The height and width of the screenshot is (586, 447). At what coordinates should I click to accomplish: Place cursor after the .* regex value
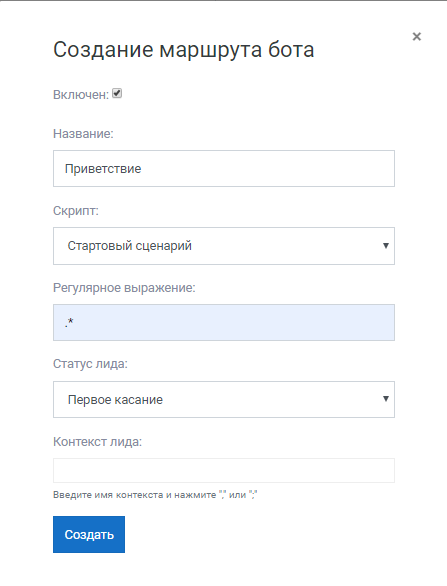click(75, 322)
